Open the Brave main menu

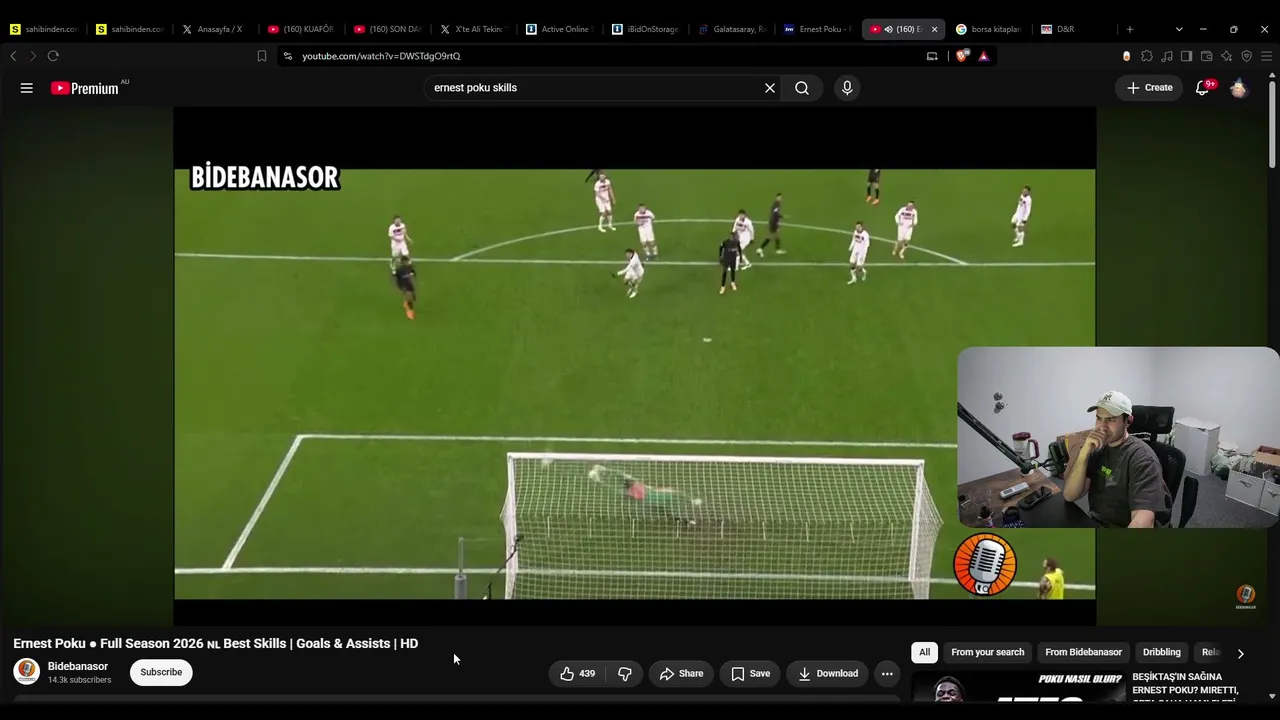coord(1265,56)
